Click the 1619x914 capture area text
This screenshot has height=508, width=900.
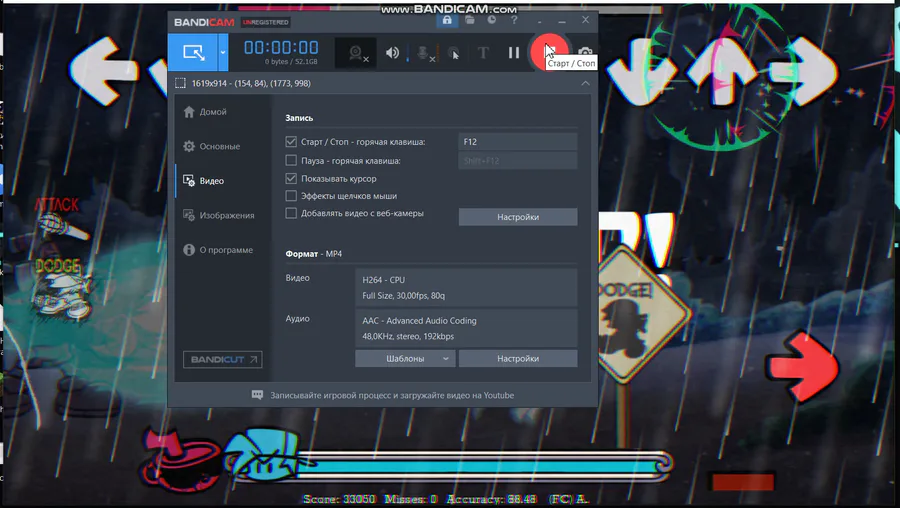click(251, 83)
